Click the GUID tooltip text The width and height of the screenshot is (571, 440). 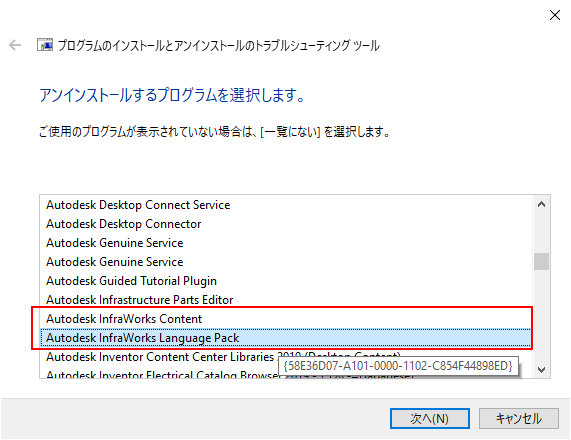point(398,366)
